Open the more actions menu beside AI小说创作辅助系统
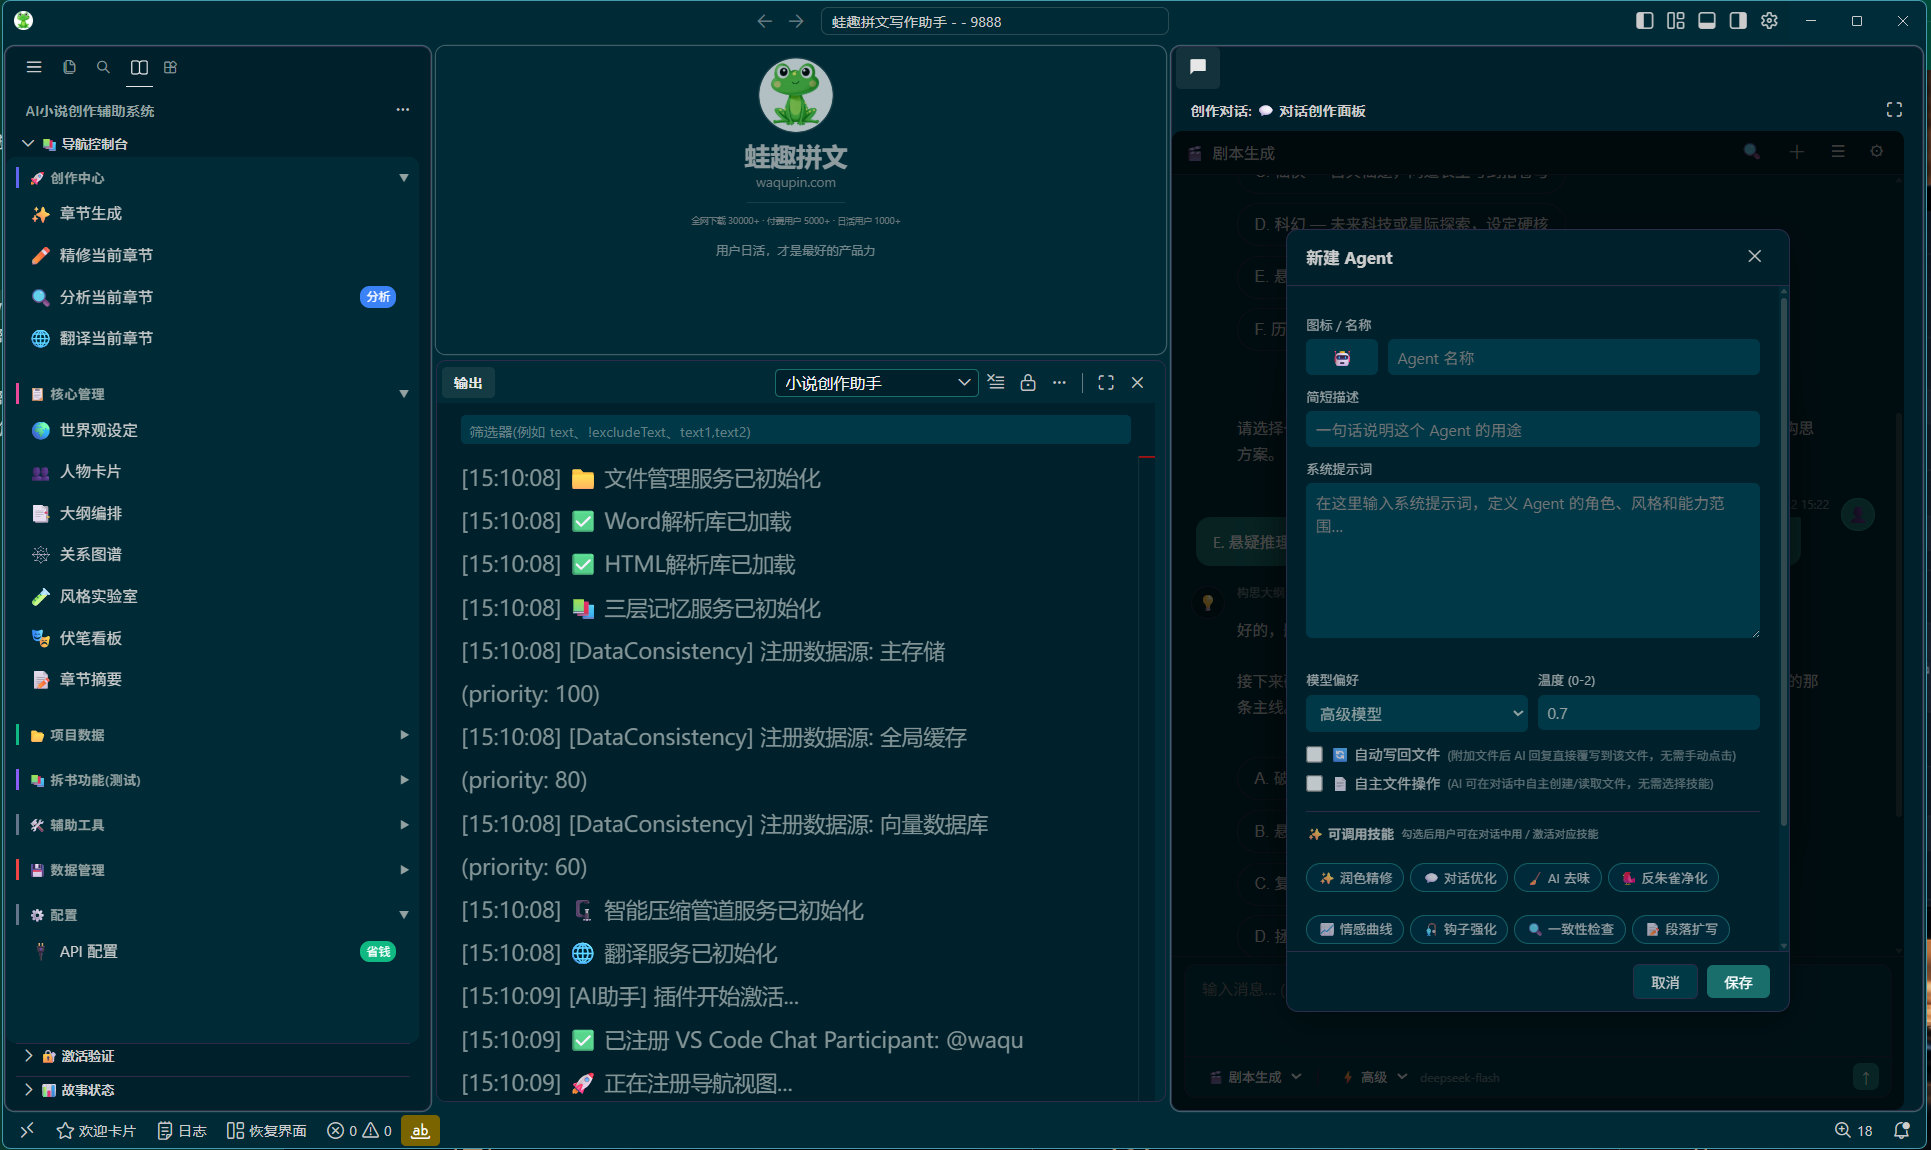1931x1150 pixels. click(403, 110)
